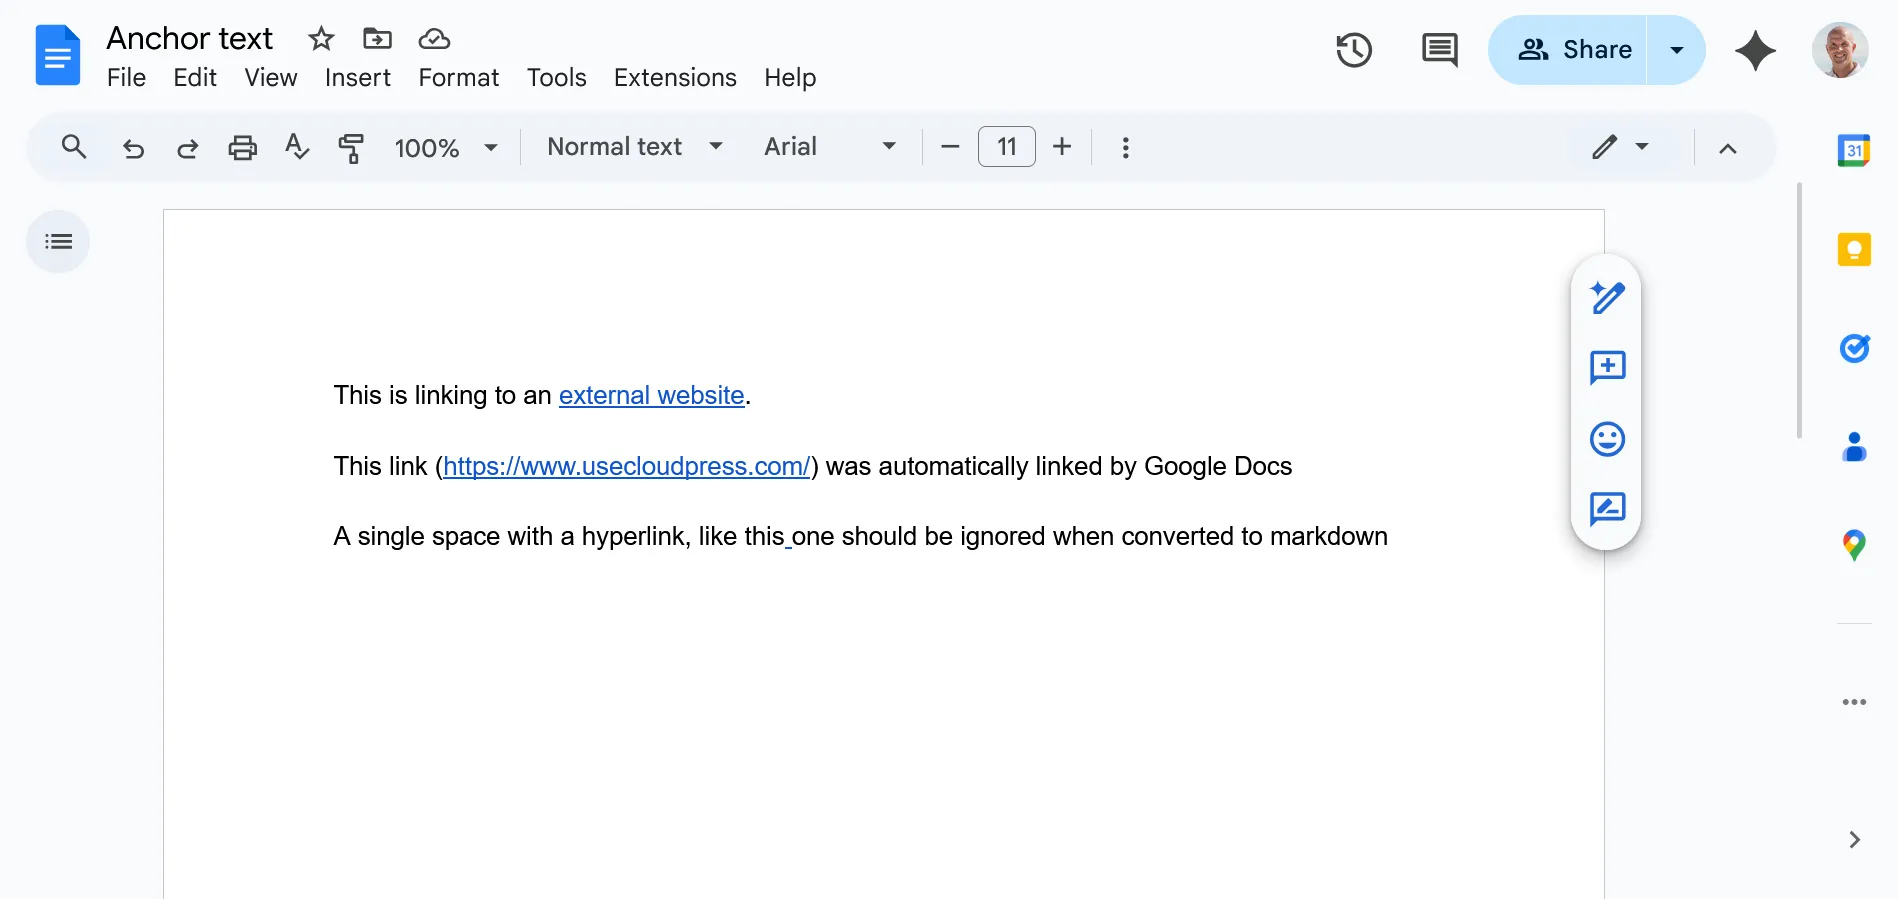Screen dimensions: 1898x899
Task: Click the search menus magnifier icon
Action: click(x=74, y=147)
